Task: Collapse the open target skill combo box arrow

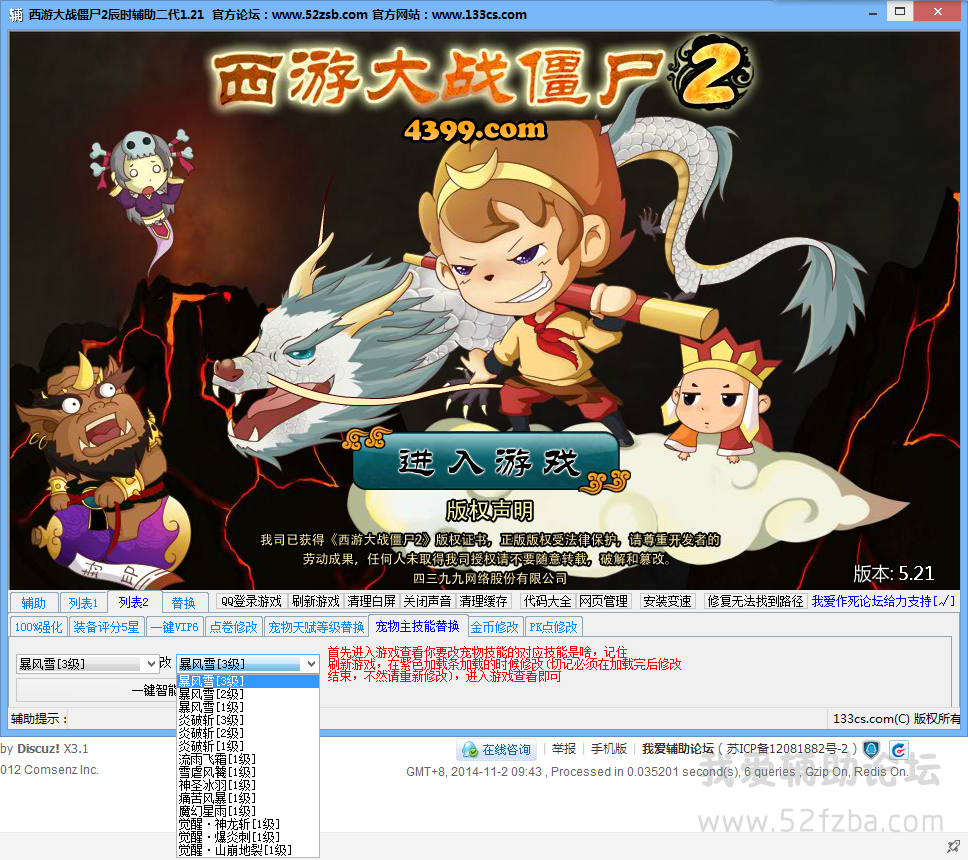Action: click(310, 664)
